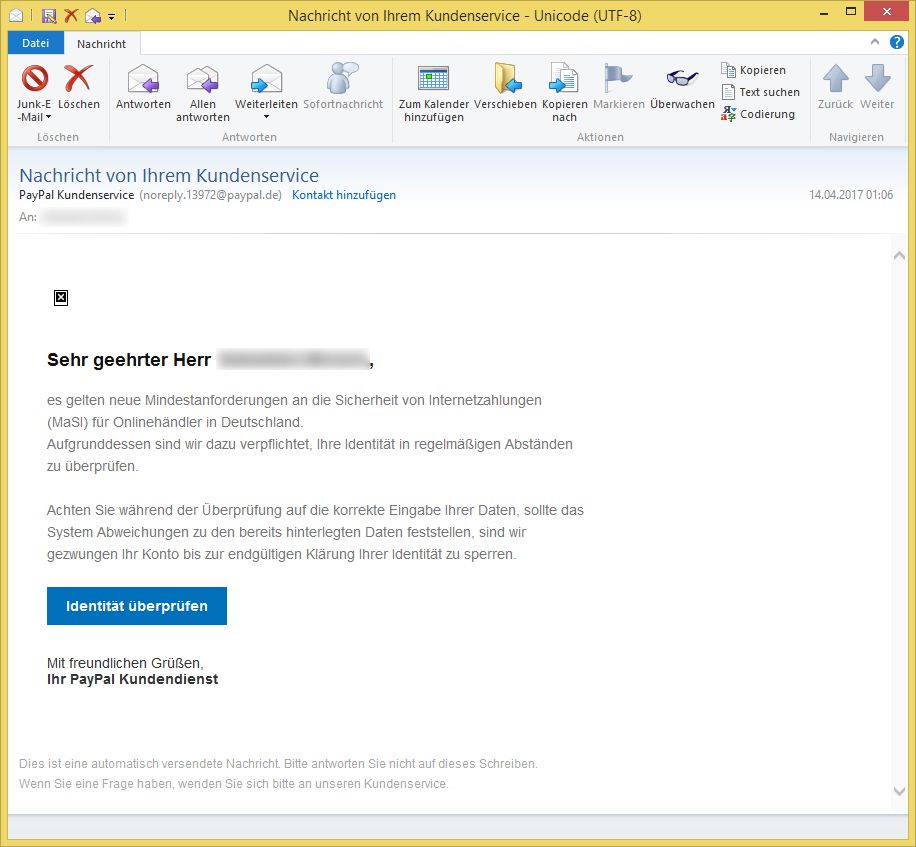
Task: Click the scrollbar up arrow
Action: [899, 255]
